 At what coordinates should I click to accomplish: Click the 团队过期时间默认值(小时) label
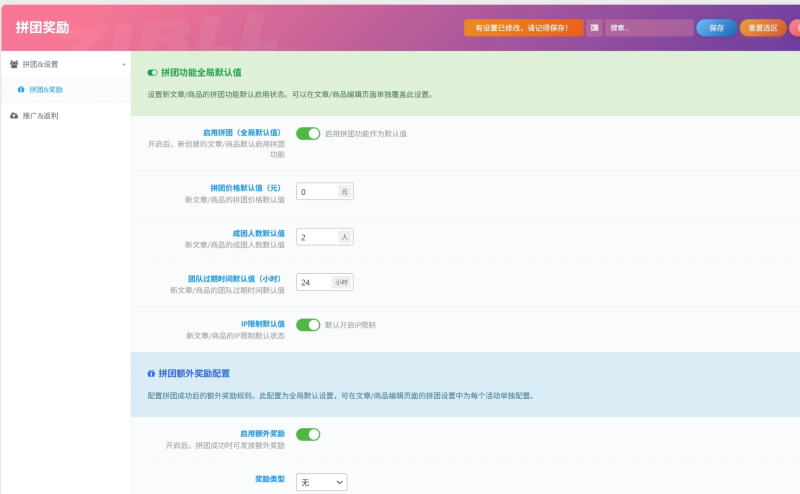[x=234, y=279]
